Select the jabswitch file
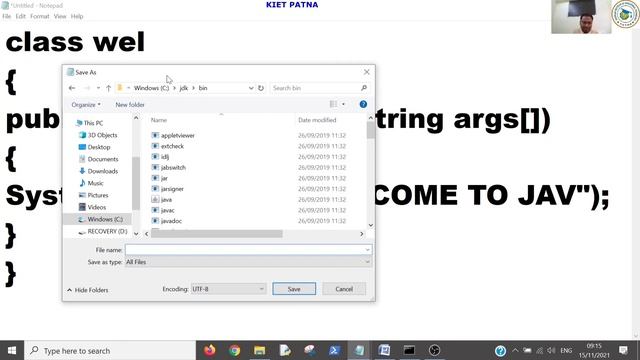 pyautogui.click(x=173, y=167)
